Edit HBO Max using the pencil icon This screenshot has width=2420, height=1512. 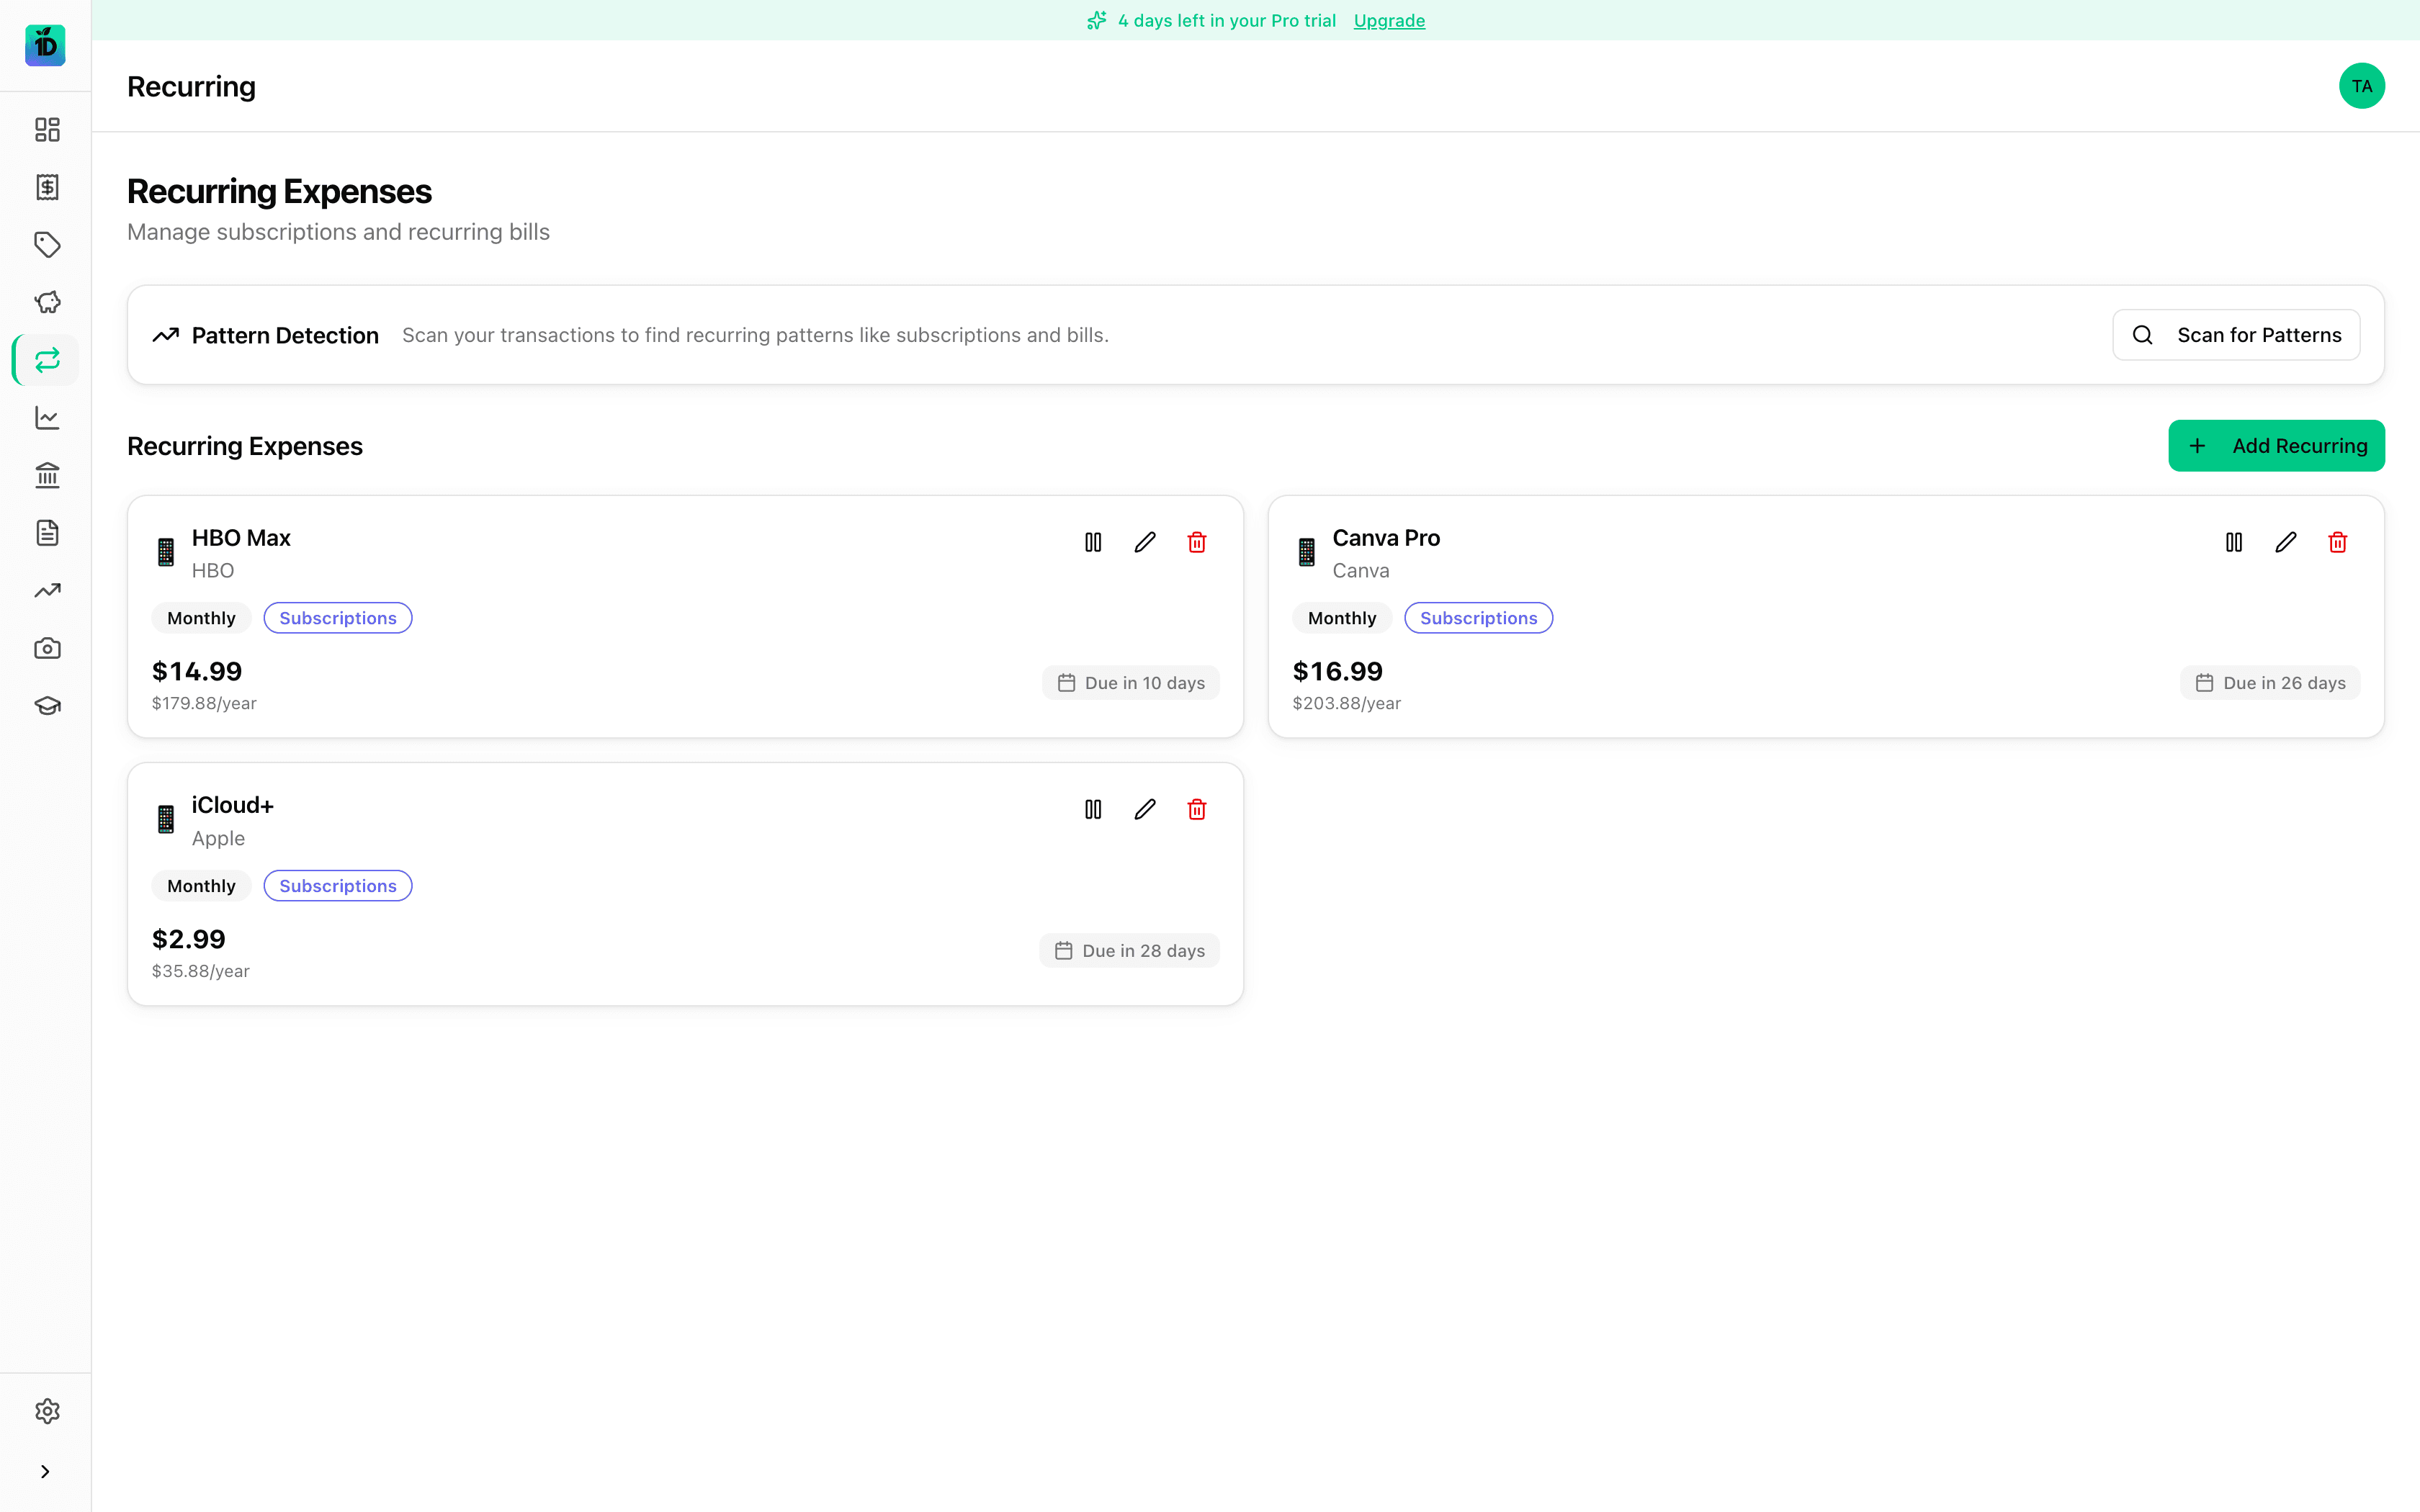(1145, 541)
